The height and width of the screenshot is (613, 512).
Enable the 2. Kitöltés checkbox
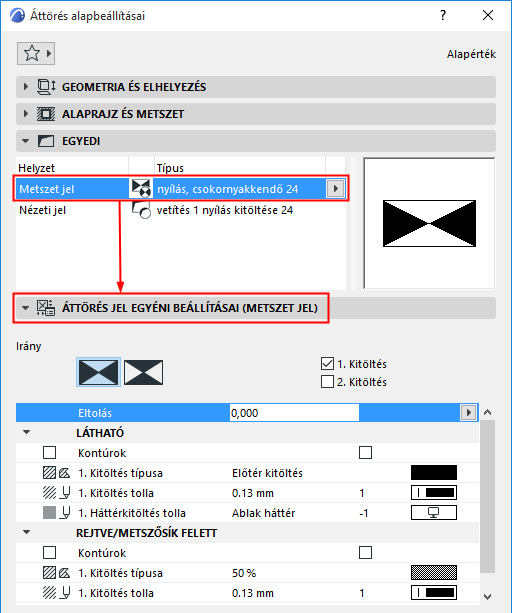point(327,382)
